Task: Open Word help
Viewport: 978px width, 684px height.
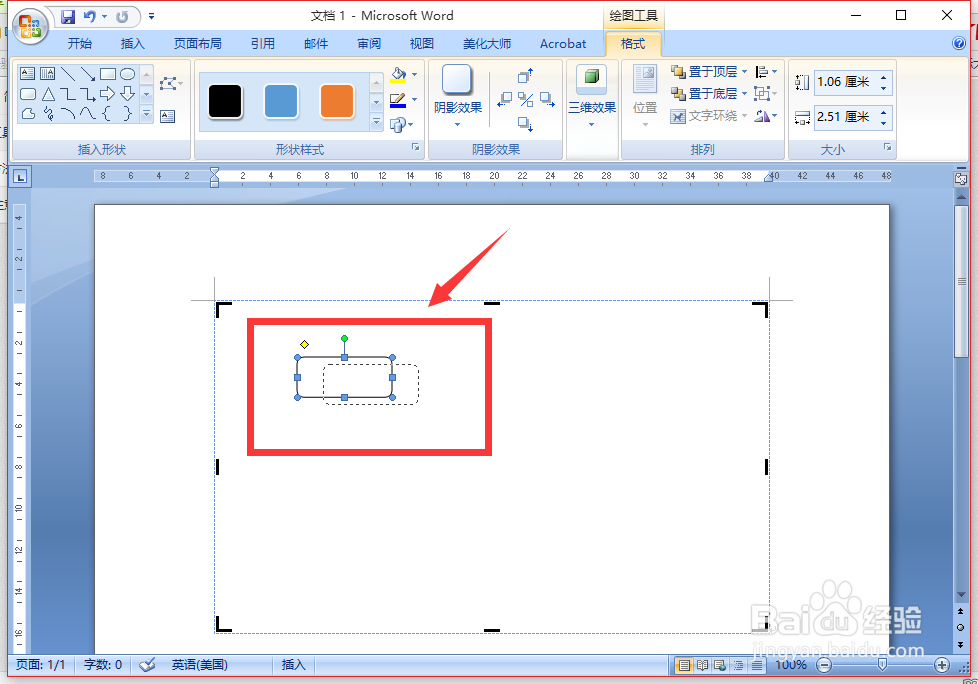Action: click(959, 43)
